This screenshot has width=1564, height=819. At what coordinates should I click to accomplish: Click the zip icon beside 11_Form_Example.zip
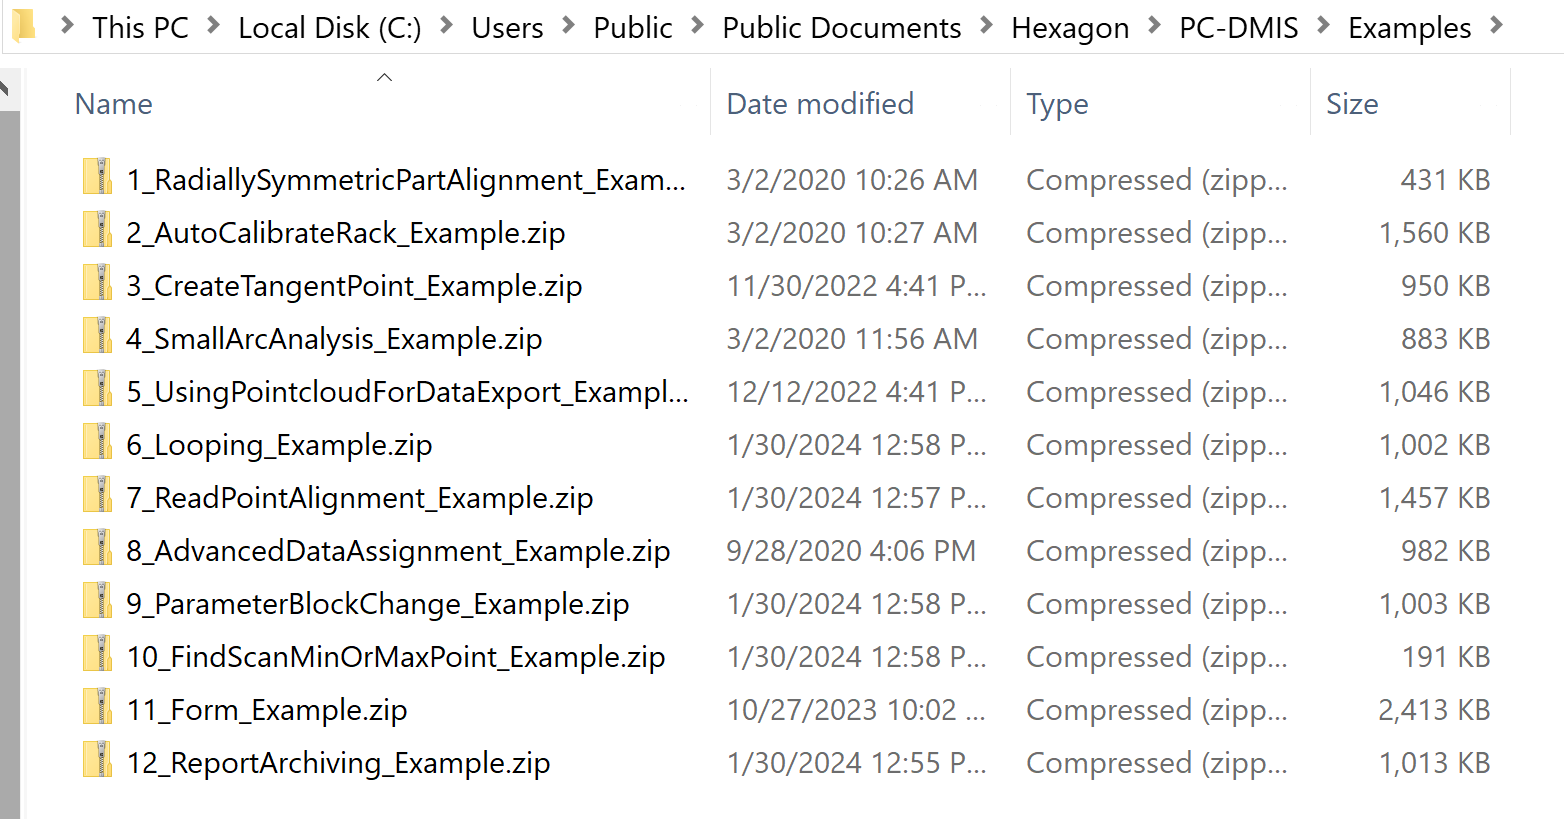(x=96, y=709)
